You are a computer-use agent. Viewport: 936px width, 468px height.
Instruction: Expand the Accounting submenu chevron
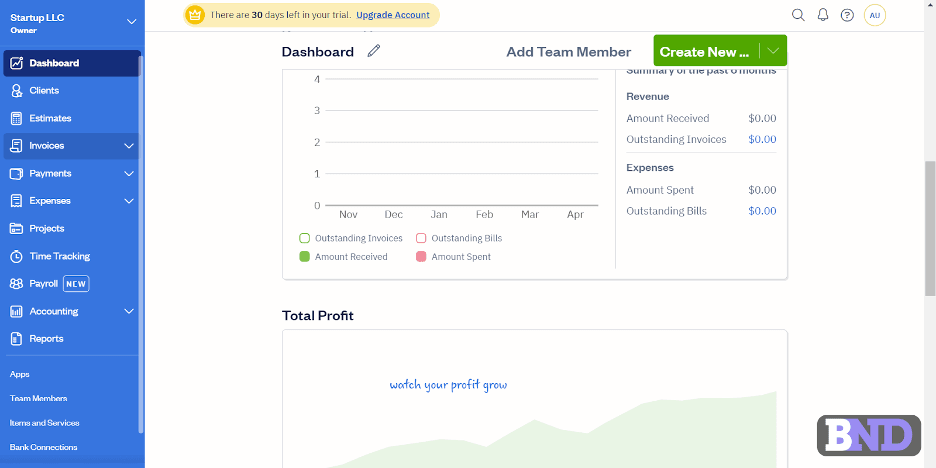coord(129,311)
